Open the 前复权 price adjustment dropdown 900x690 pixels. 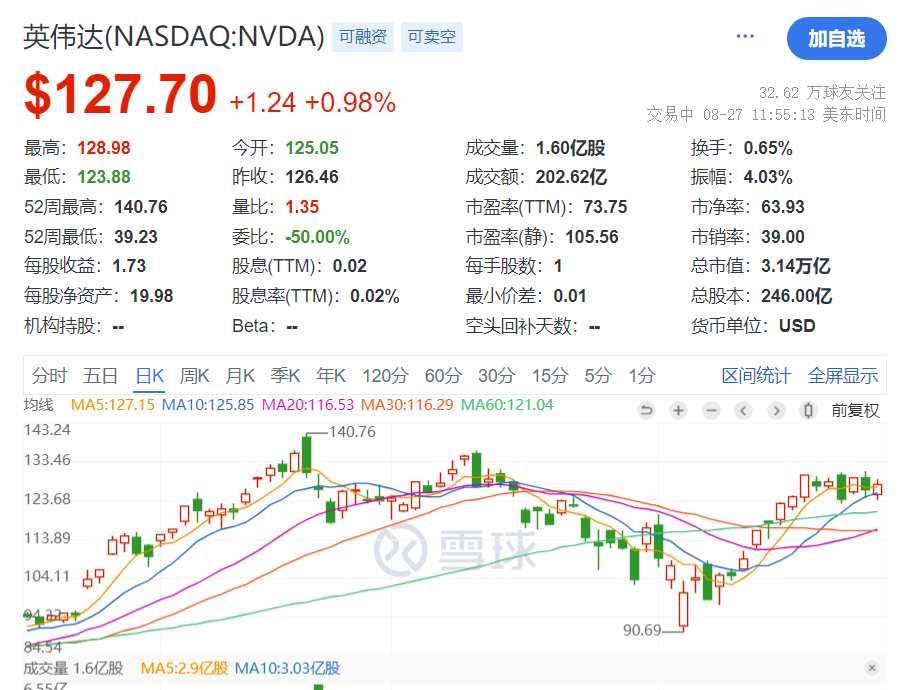click(x=855, y=410)
